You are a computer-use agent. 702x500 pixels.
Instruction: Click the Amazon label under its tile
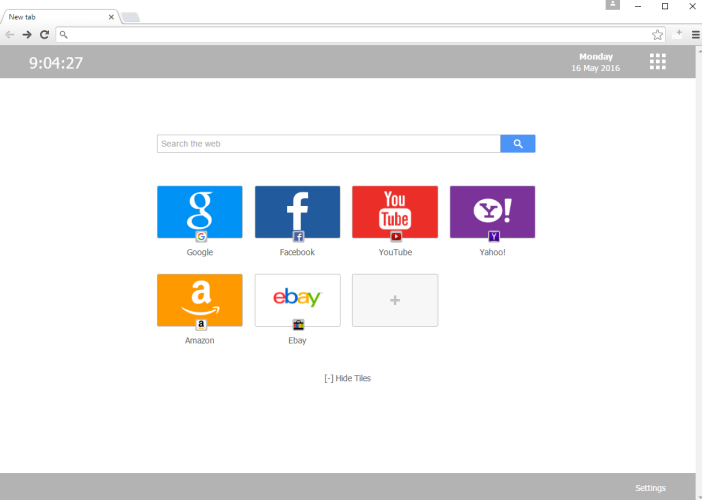click(x=200, y=340)
